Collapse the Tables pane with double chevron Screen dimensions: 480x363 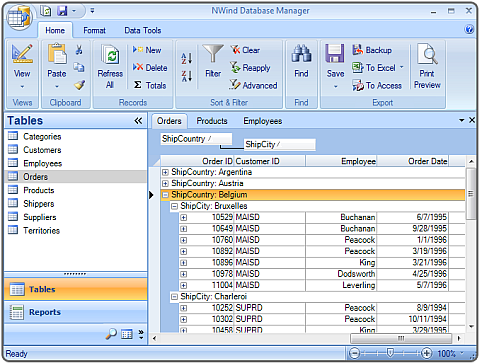click(138, 121)
